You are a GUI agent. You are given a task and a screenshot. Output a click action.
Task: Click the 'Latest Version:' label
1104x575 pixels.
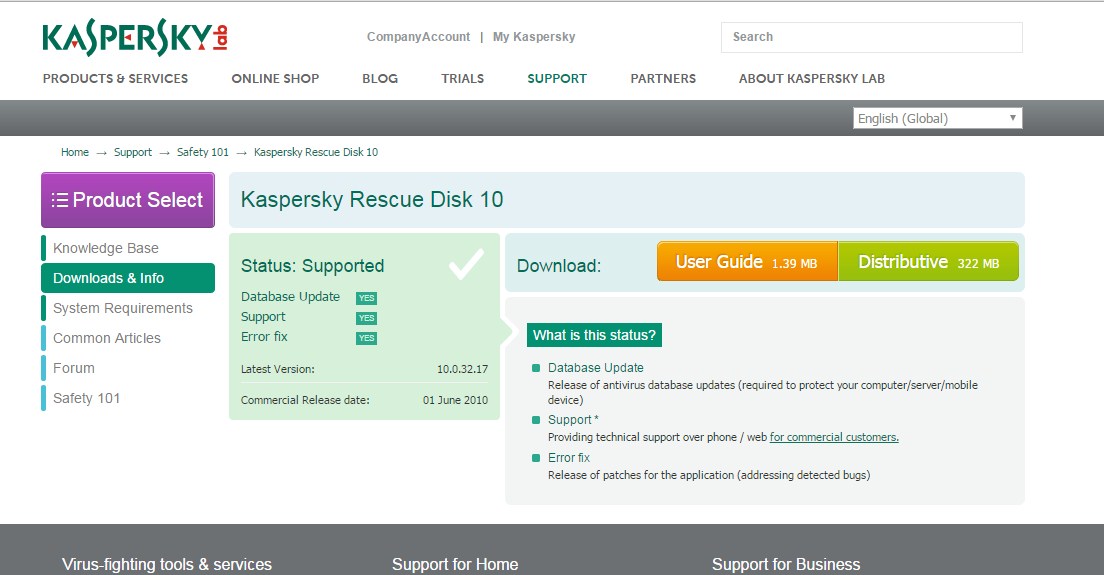(x=277, y=369)
